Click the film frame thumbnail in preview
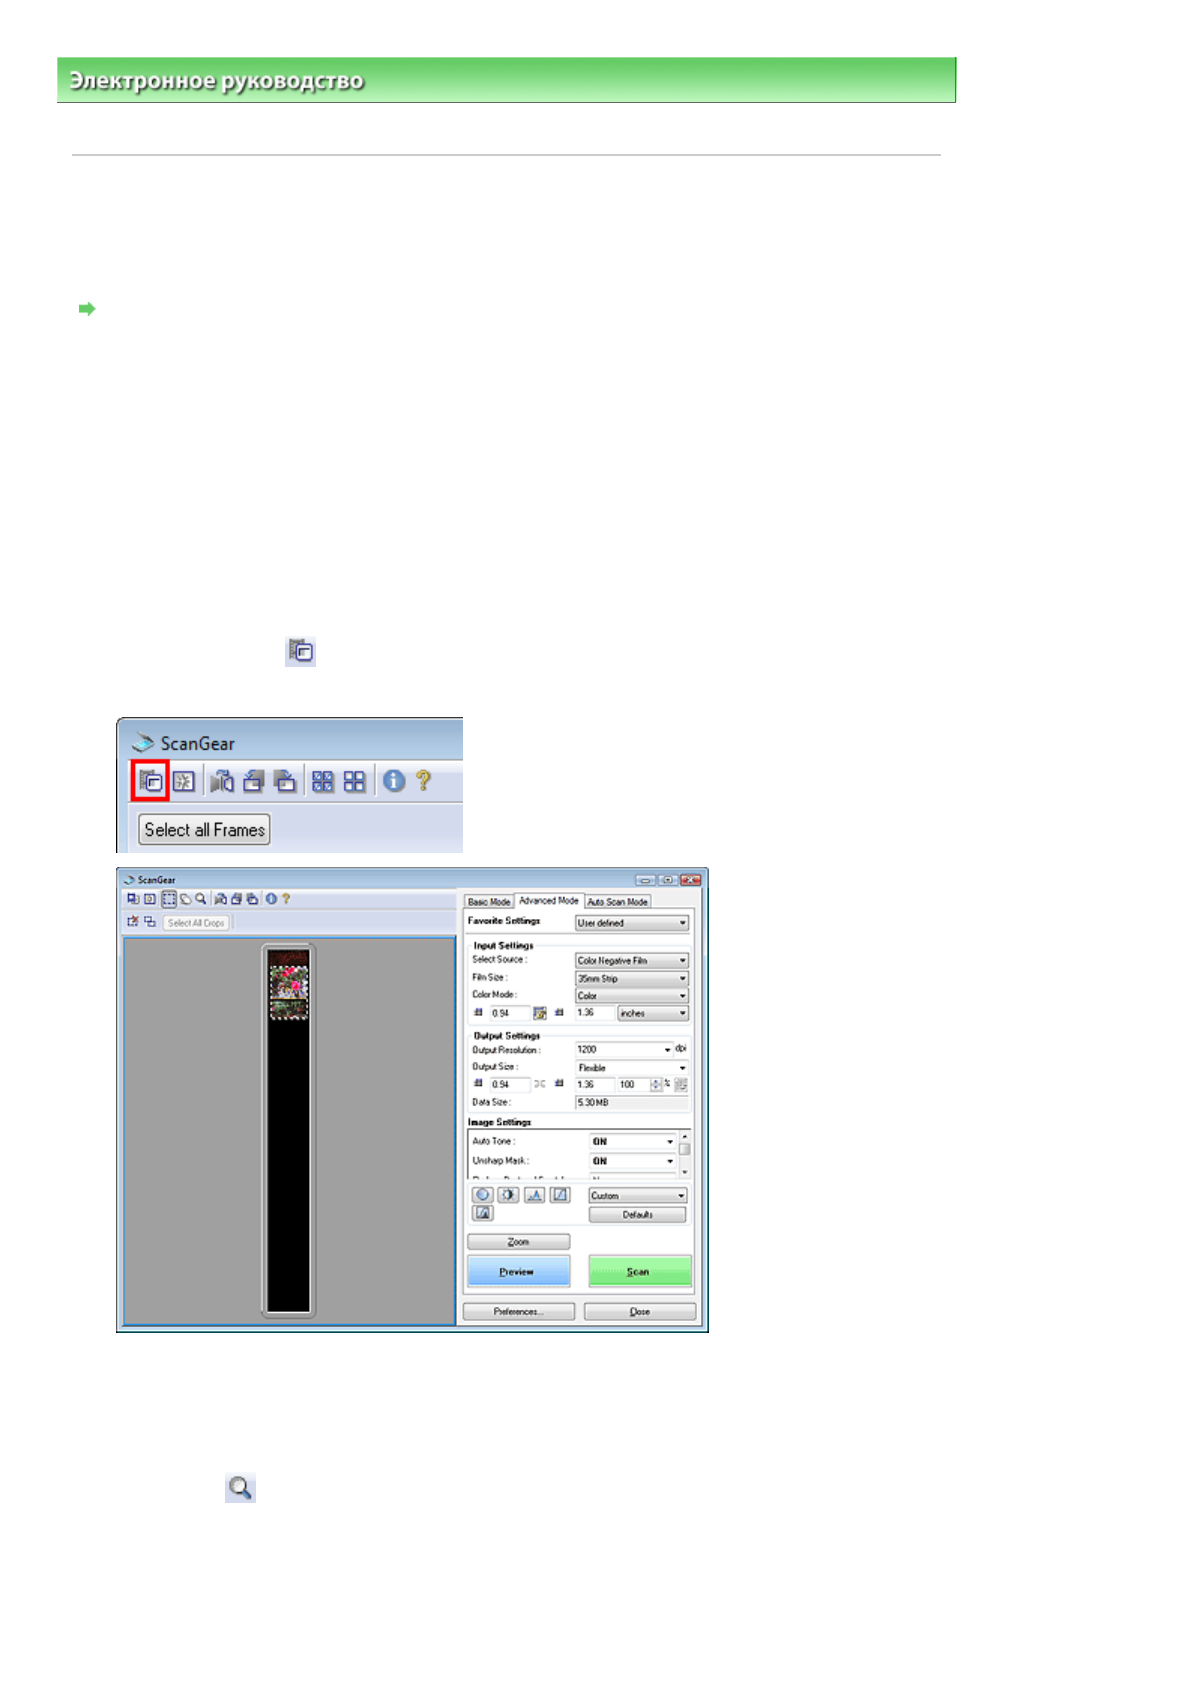This screenshot has height=1684, width=1190. (288, 985)
